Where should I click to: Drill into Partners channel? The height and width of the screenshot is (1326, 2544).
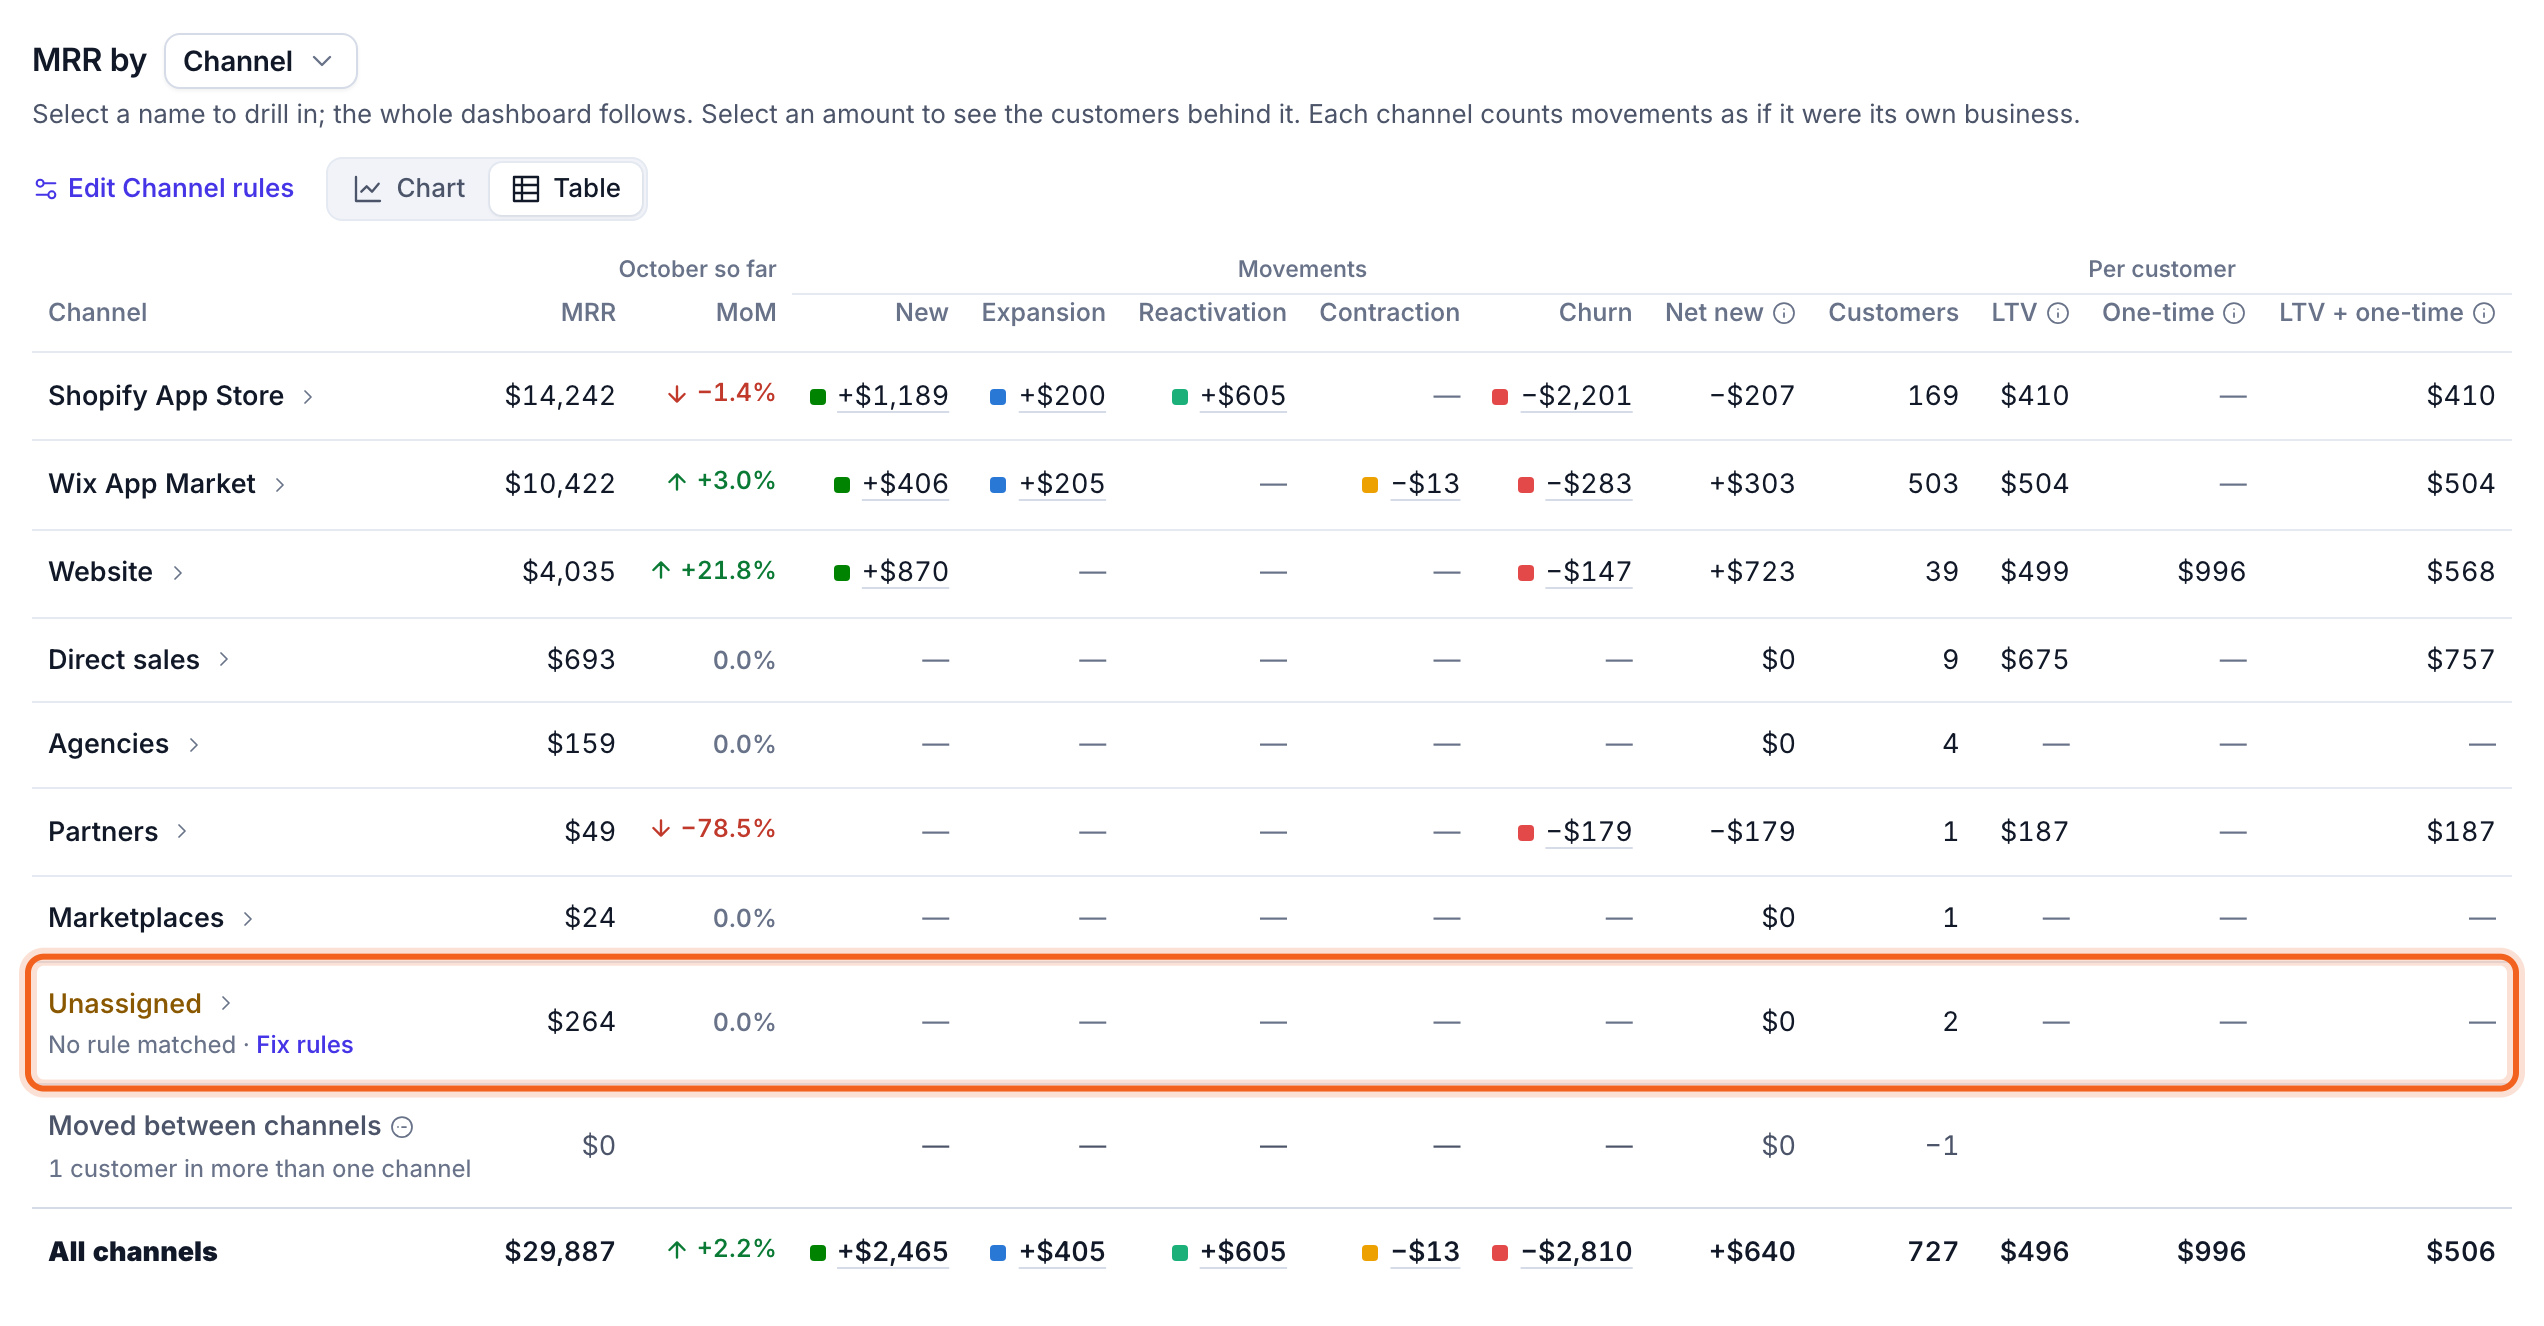click(x=103, y=832)
